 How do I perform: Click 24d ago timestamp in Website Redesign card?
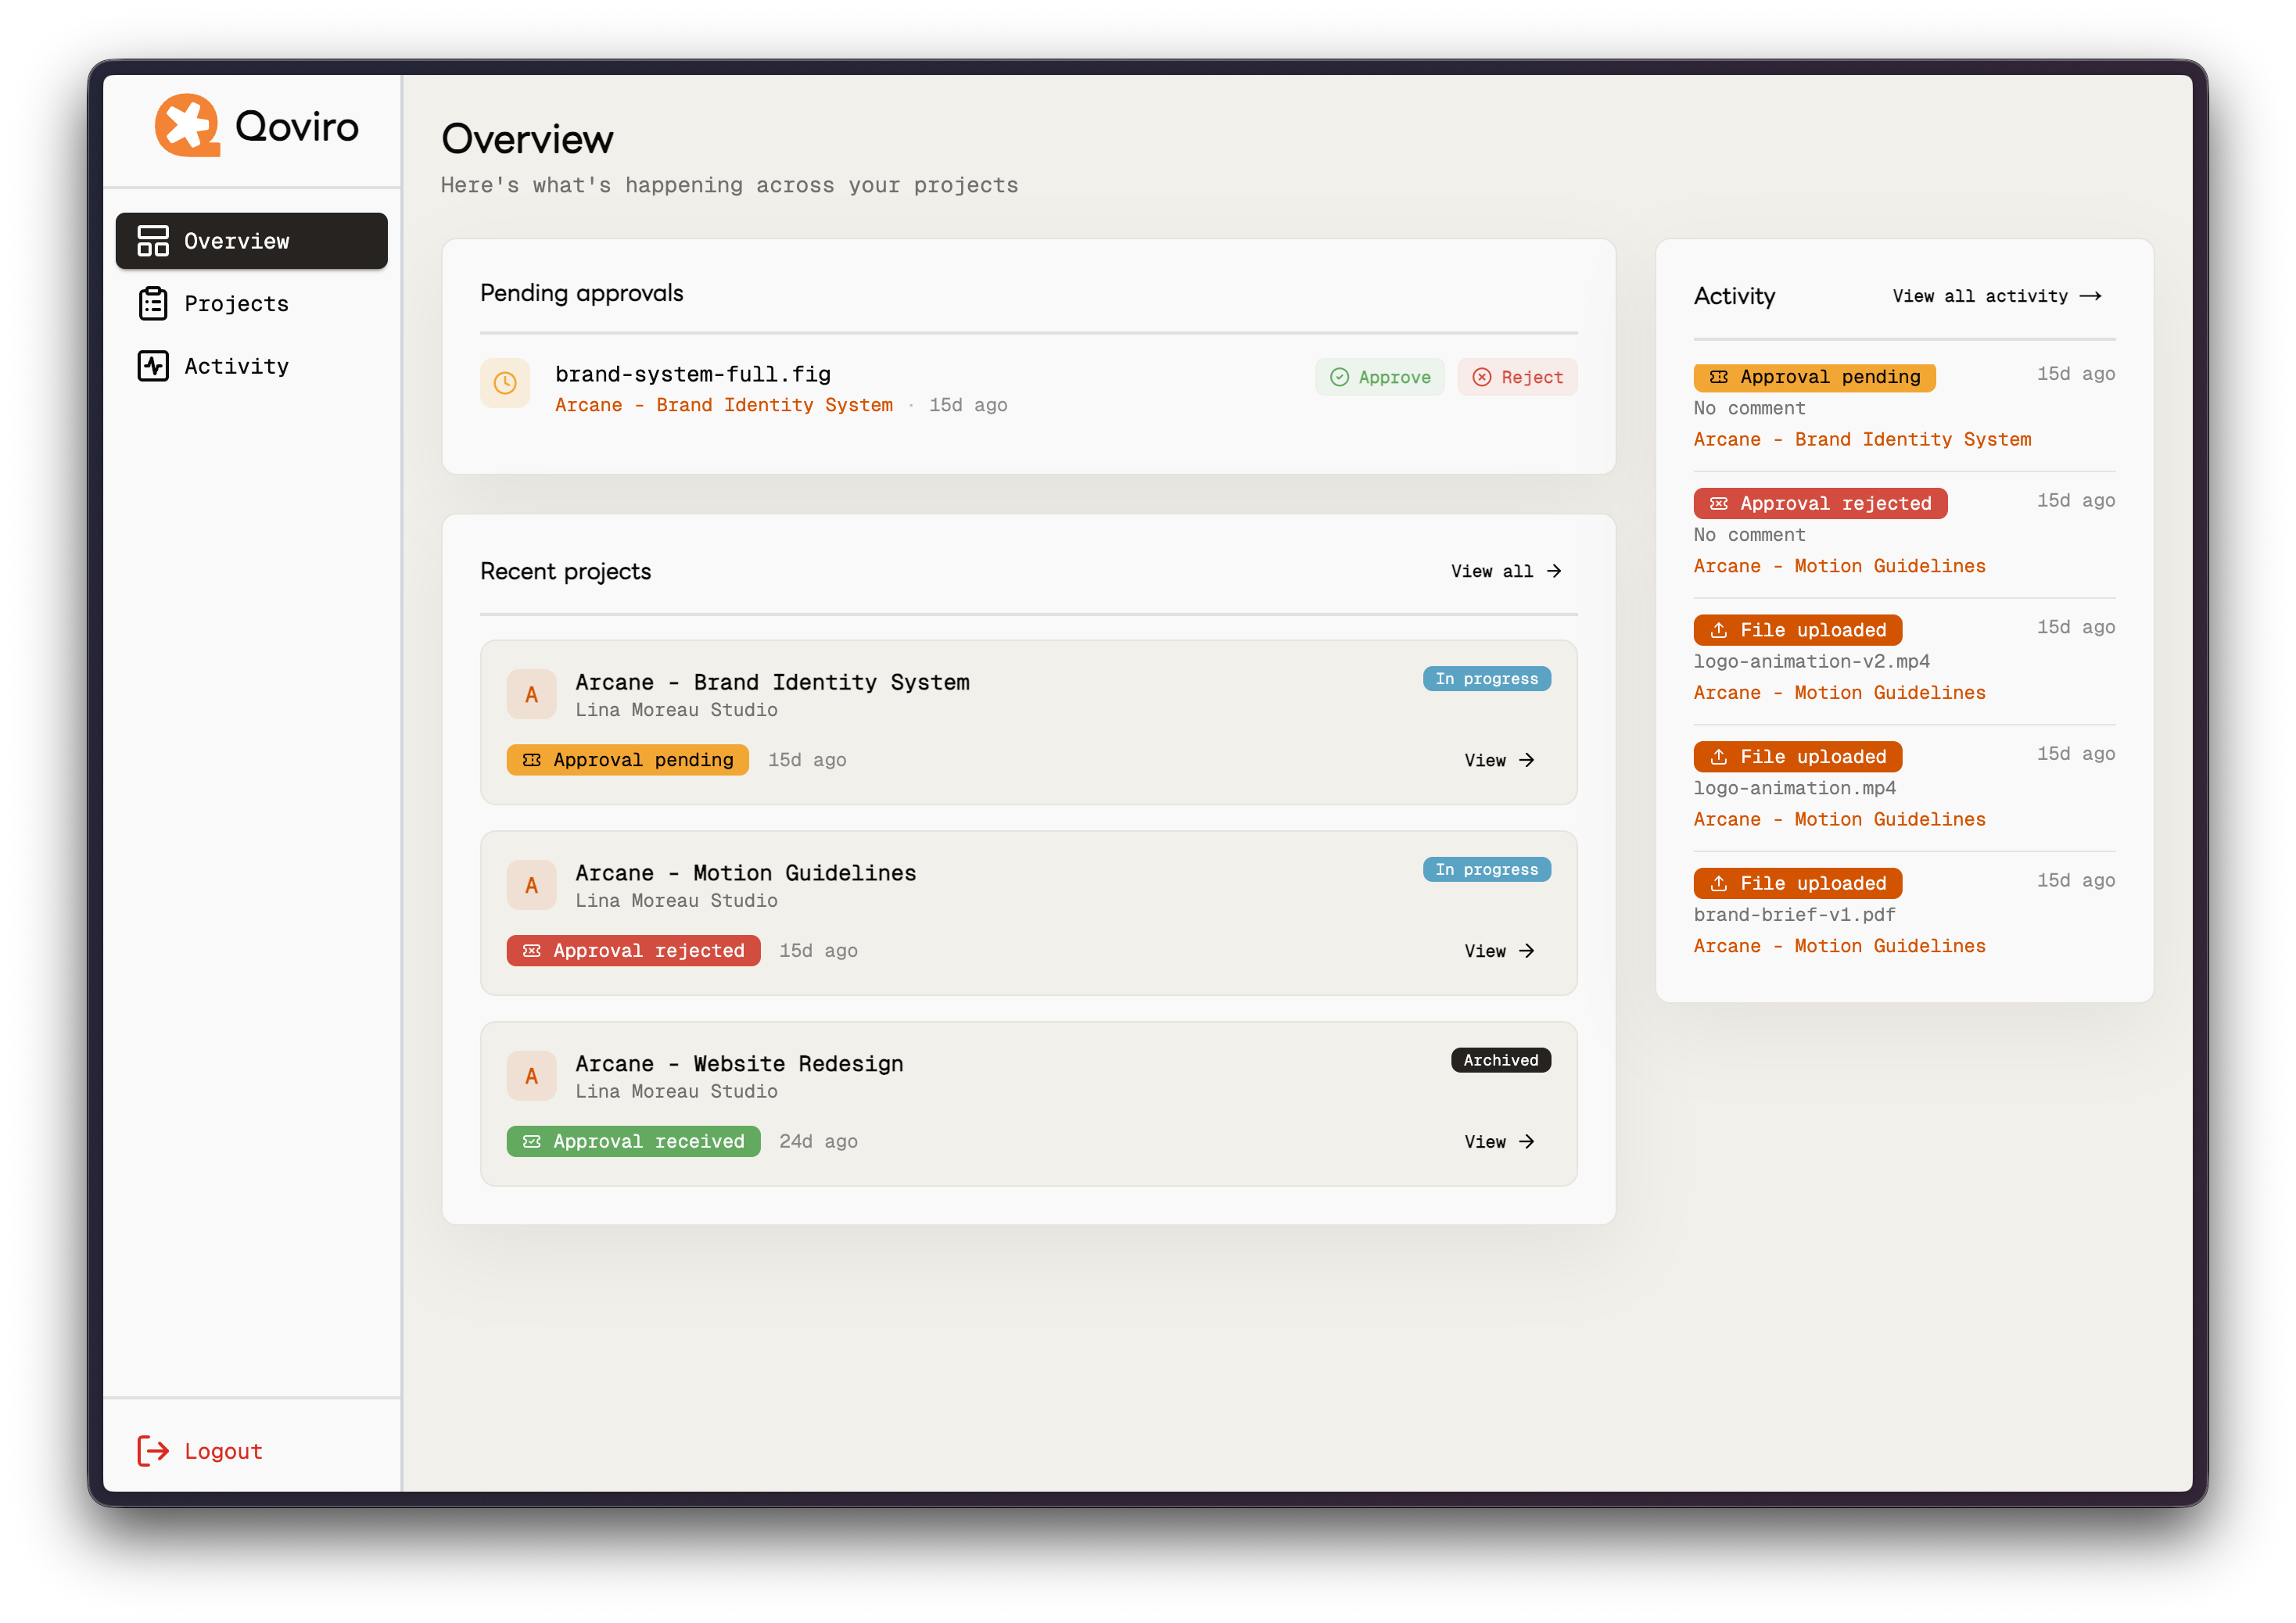(818, 1142)
